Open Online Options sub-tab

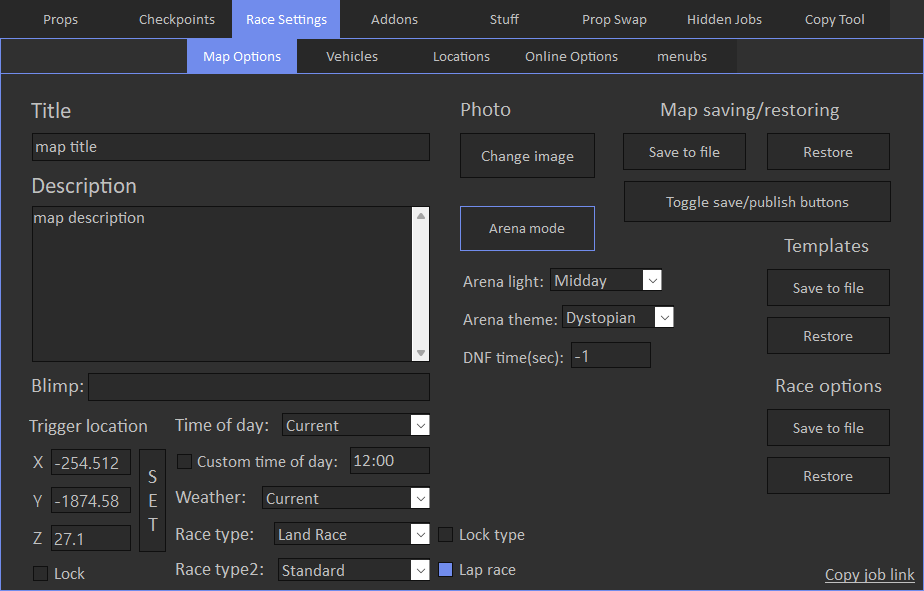pos(572,57)
